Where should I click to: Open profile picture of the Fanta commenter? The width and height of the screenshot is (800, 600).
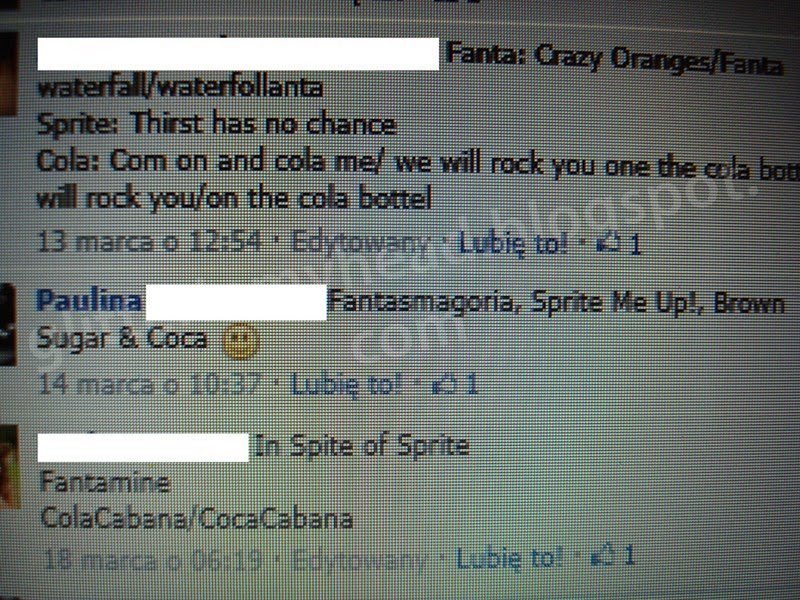pos(9,74)
